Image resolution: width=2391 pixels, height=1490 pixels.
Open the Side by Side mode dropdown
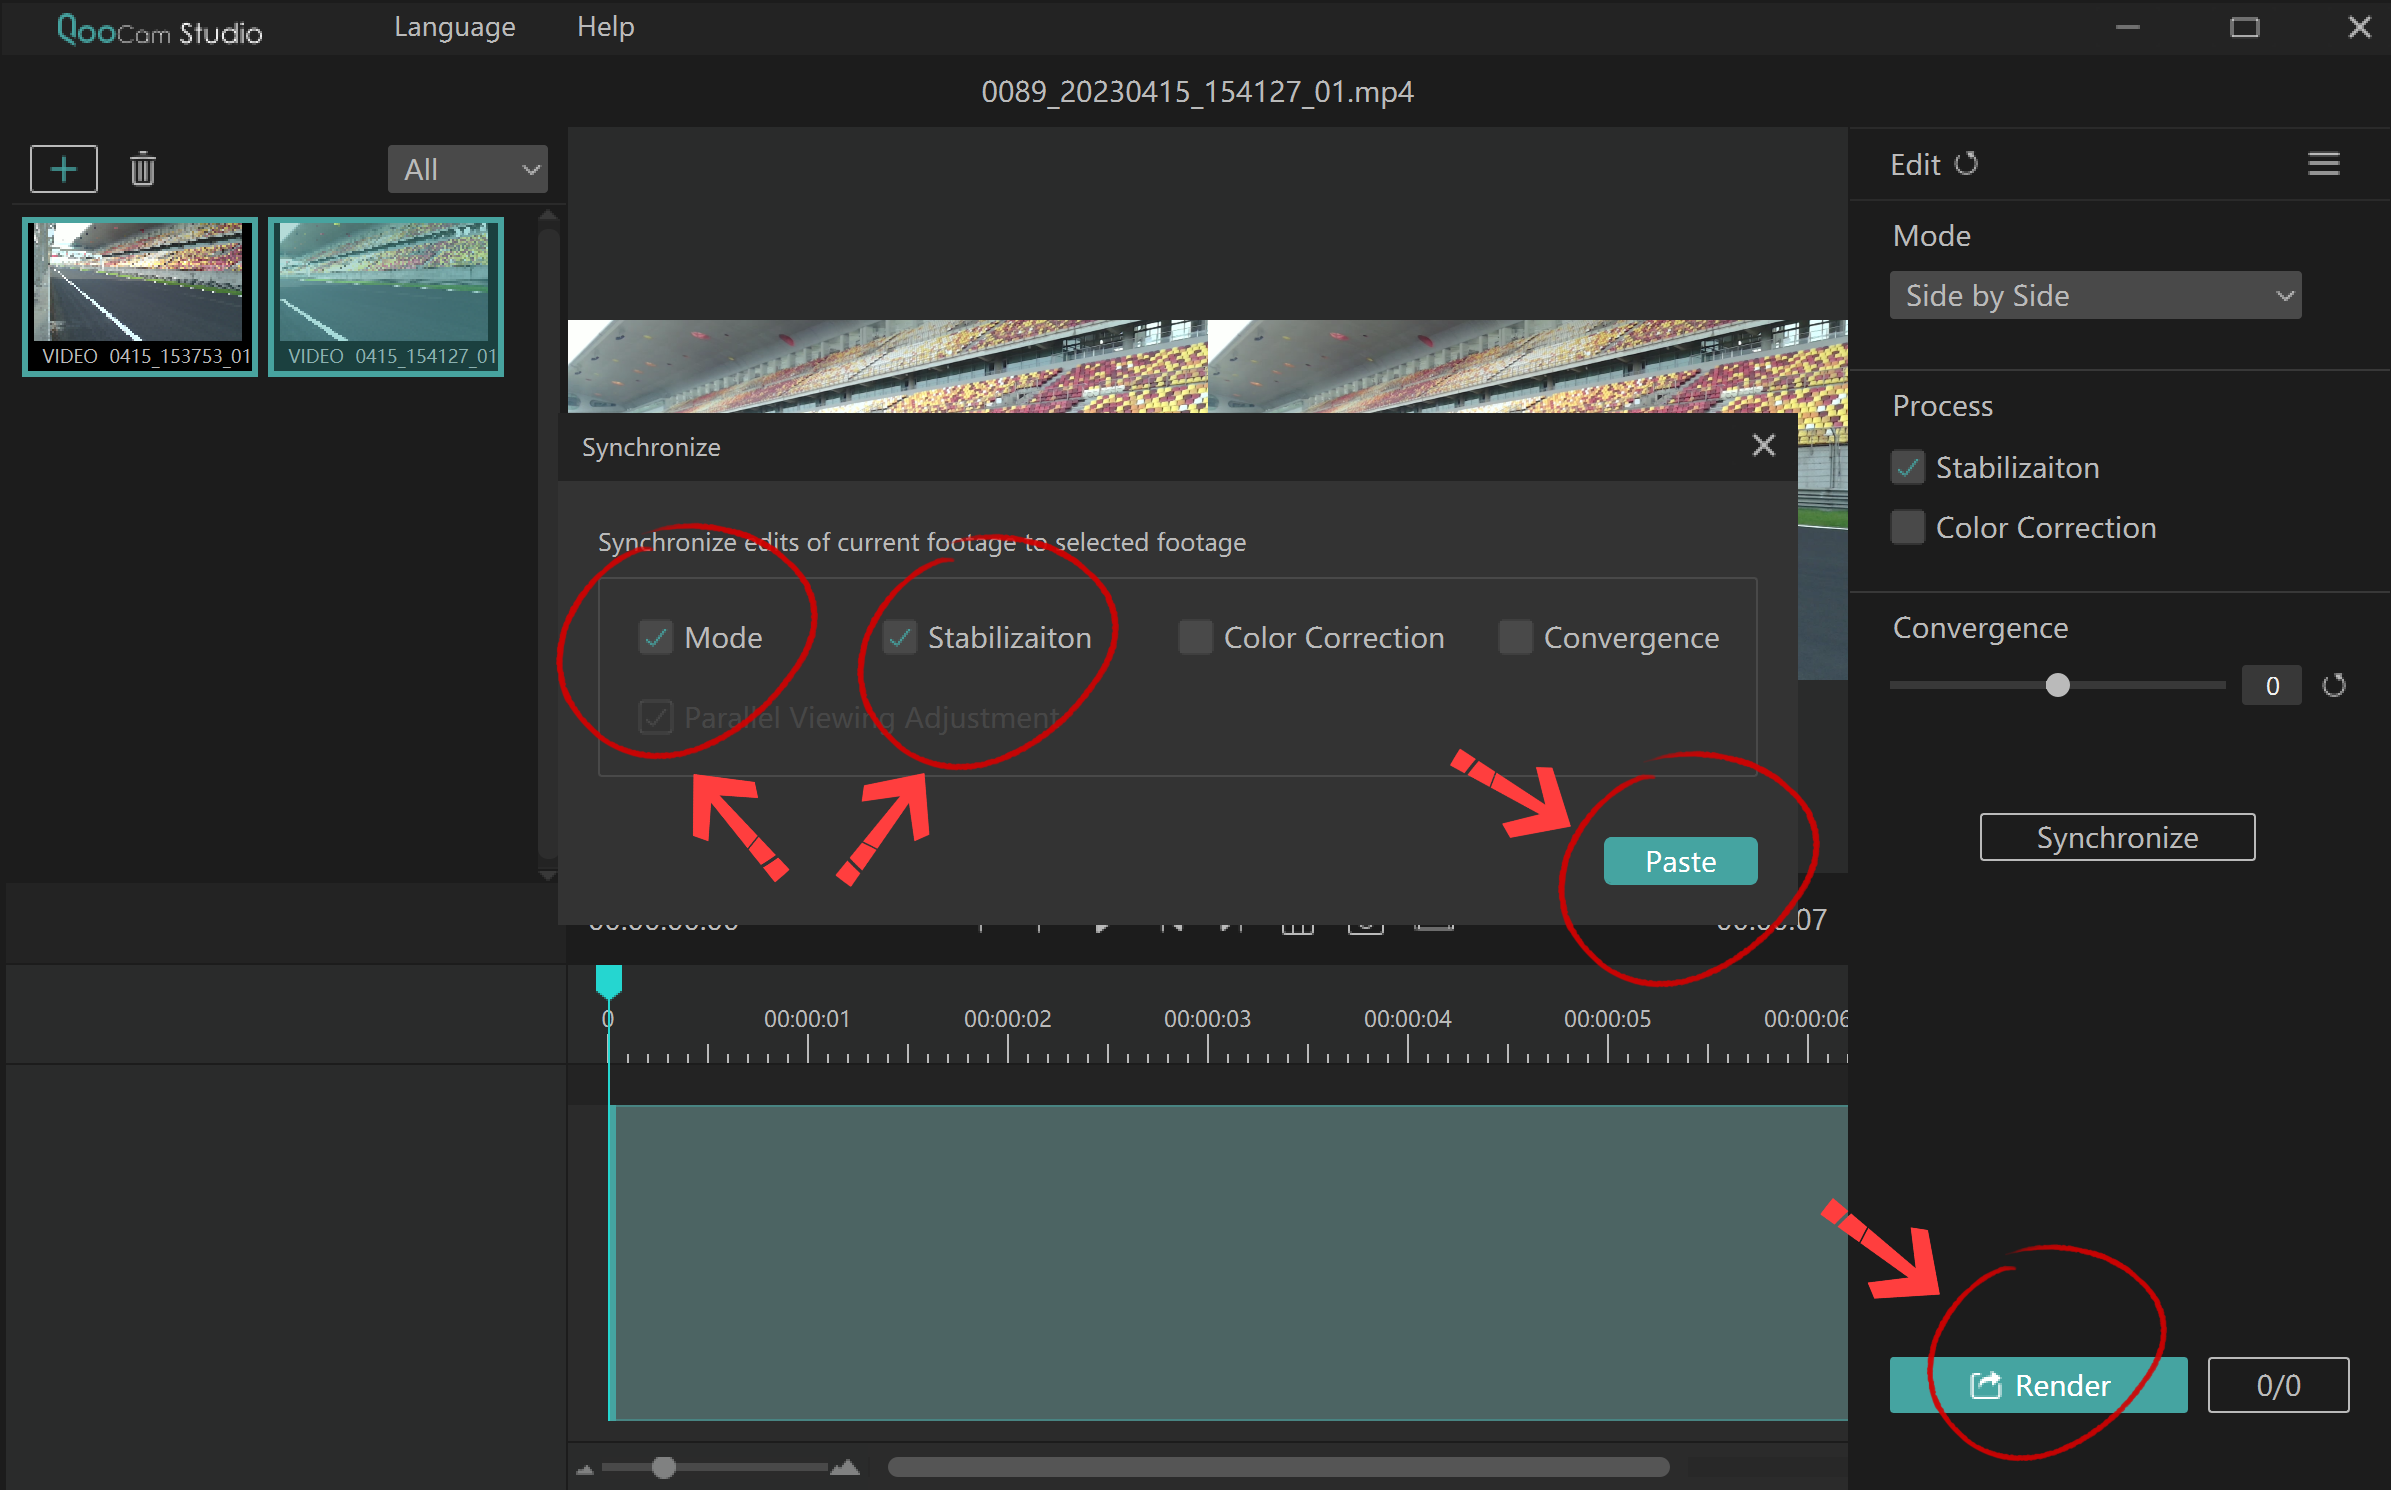2095,295
